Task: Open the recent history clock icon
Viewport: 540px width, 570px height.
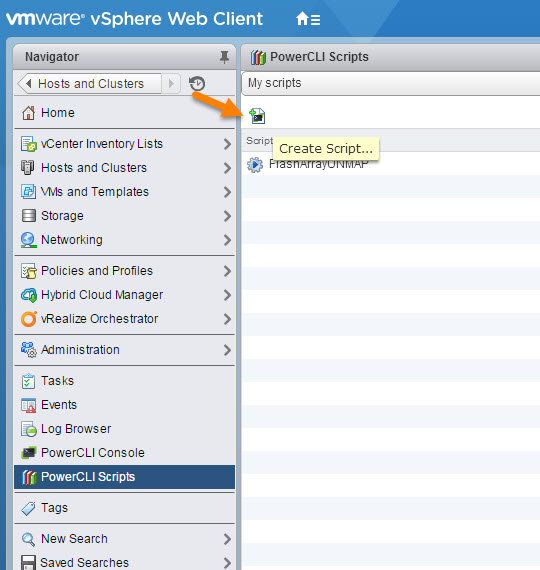Action: pyautogui.click(x=197, y=84)
